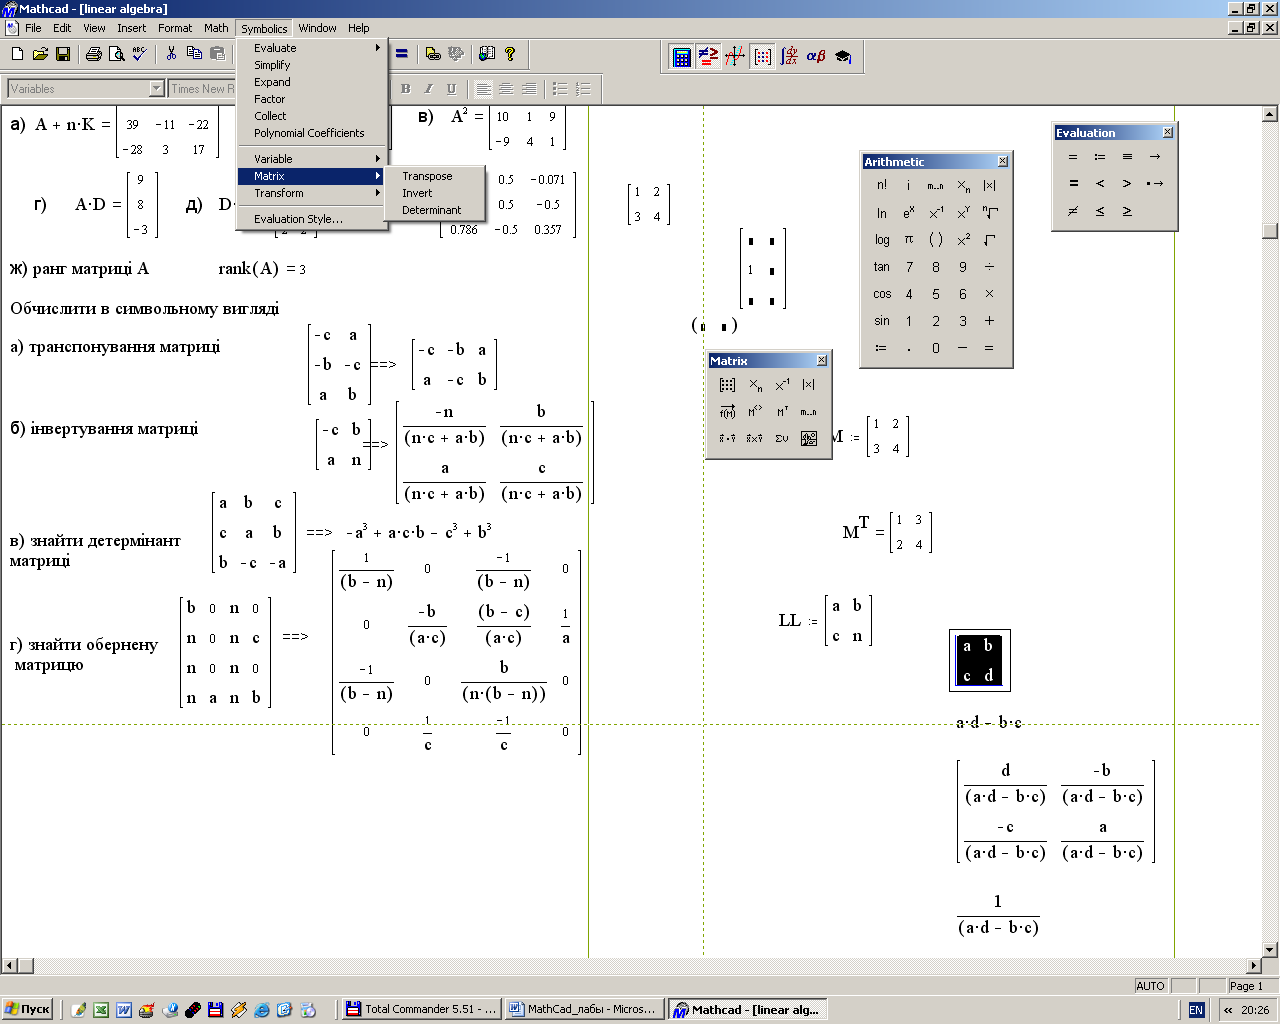
Task: Insert matrix using Matrix palette's first icon
Action: coord(727,385)
